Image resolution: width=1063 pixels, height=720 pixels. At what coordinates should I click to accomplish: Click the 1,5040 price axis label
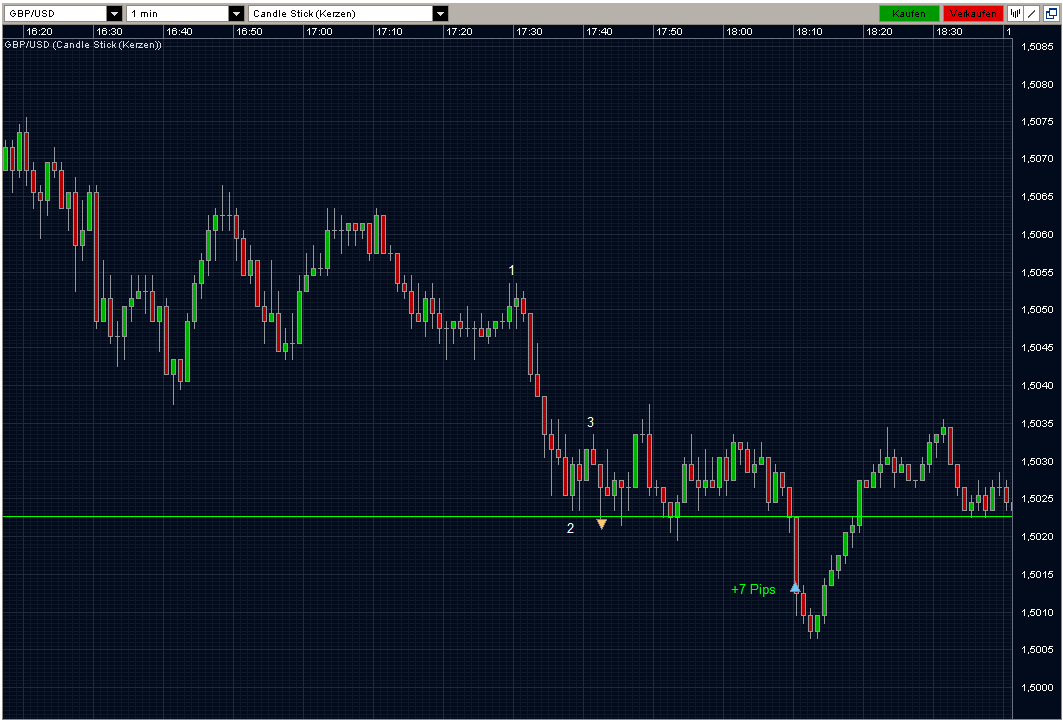click(x=1037, y=386)
